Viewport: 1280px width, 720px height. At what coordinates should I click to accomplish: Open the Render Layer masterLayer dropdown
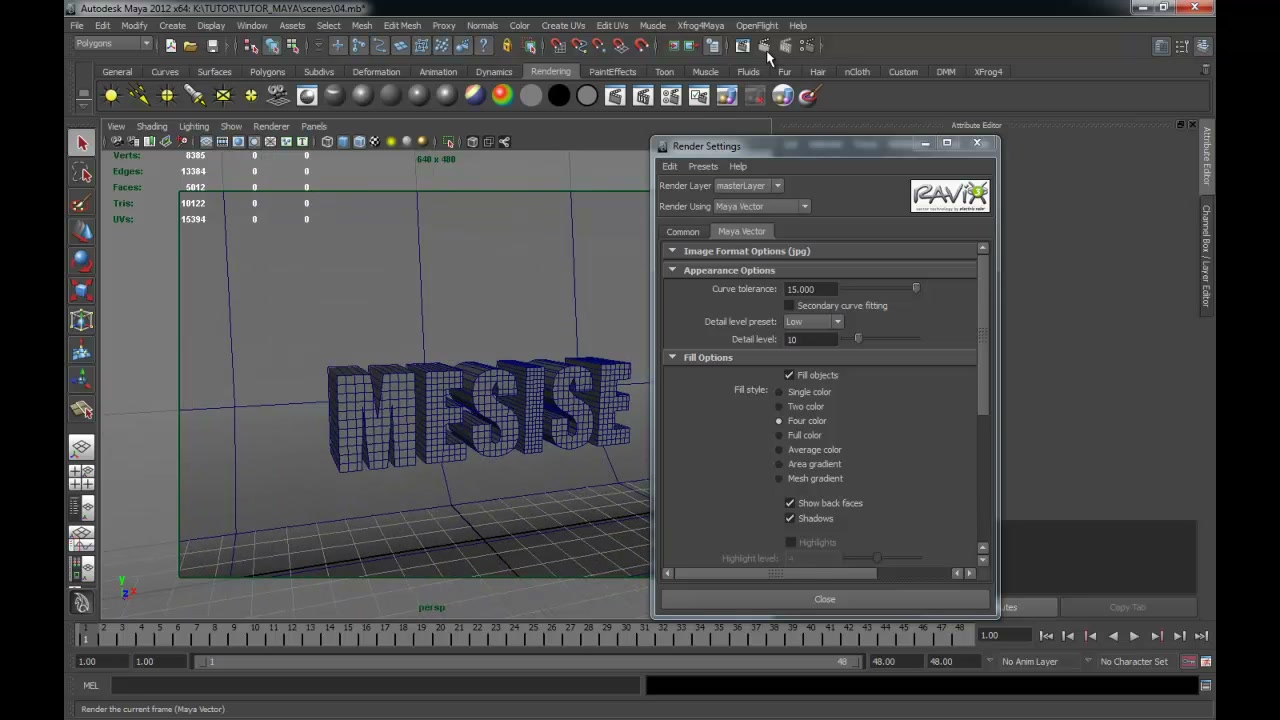(x=749, y=186)
